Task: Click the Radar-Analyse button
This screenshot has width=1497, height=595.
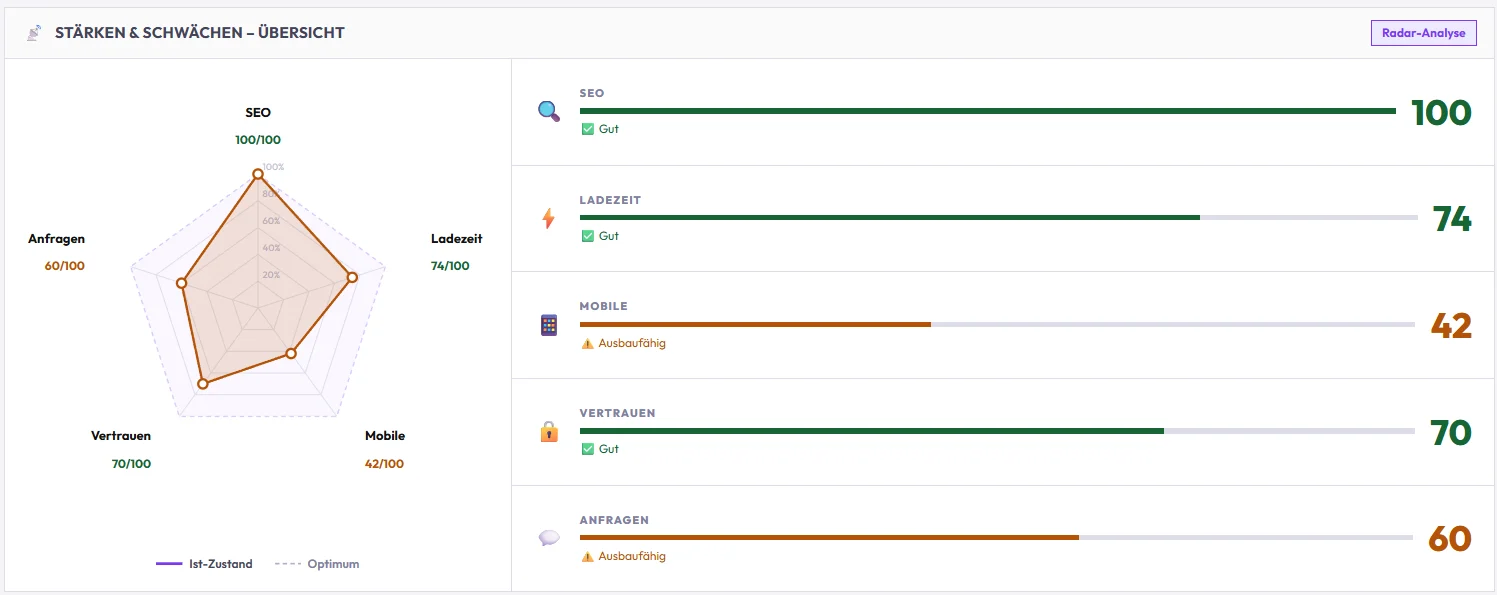Action: click(x=1423, y=33)
